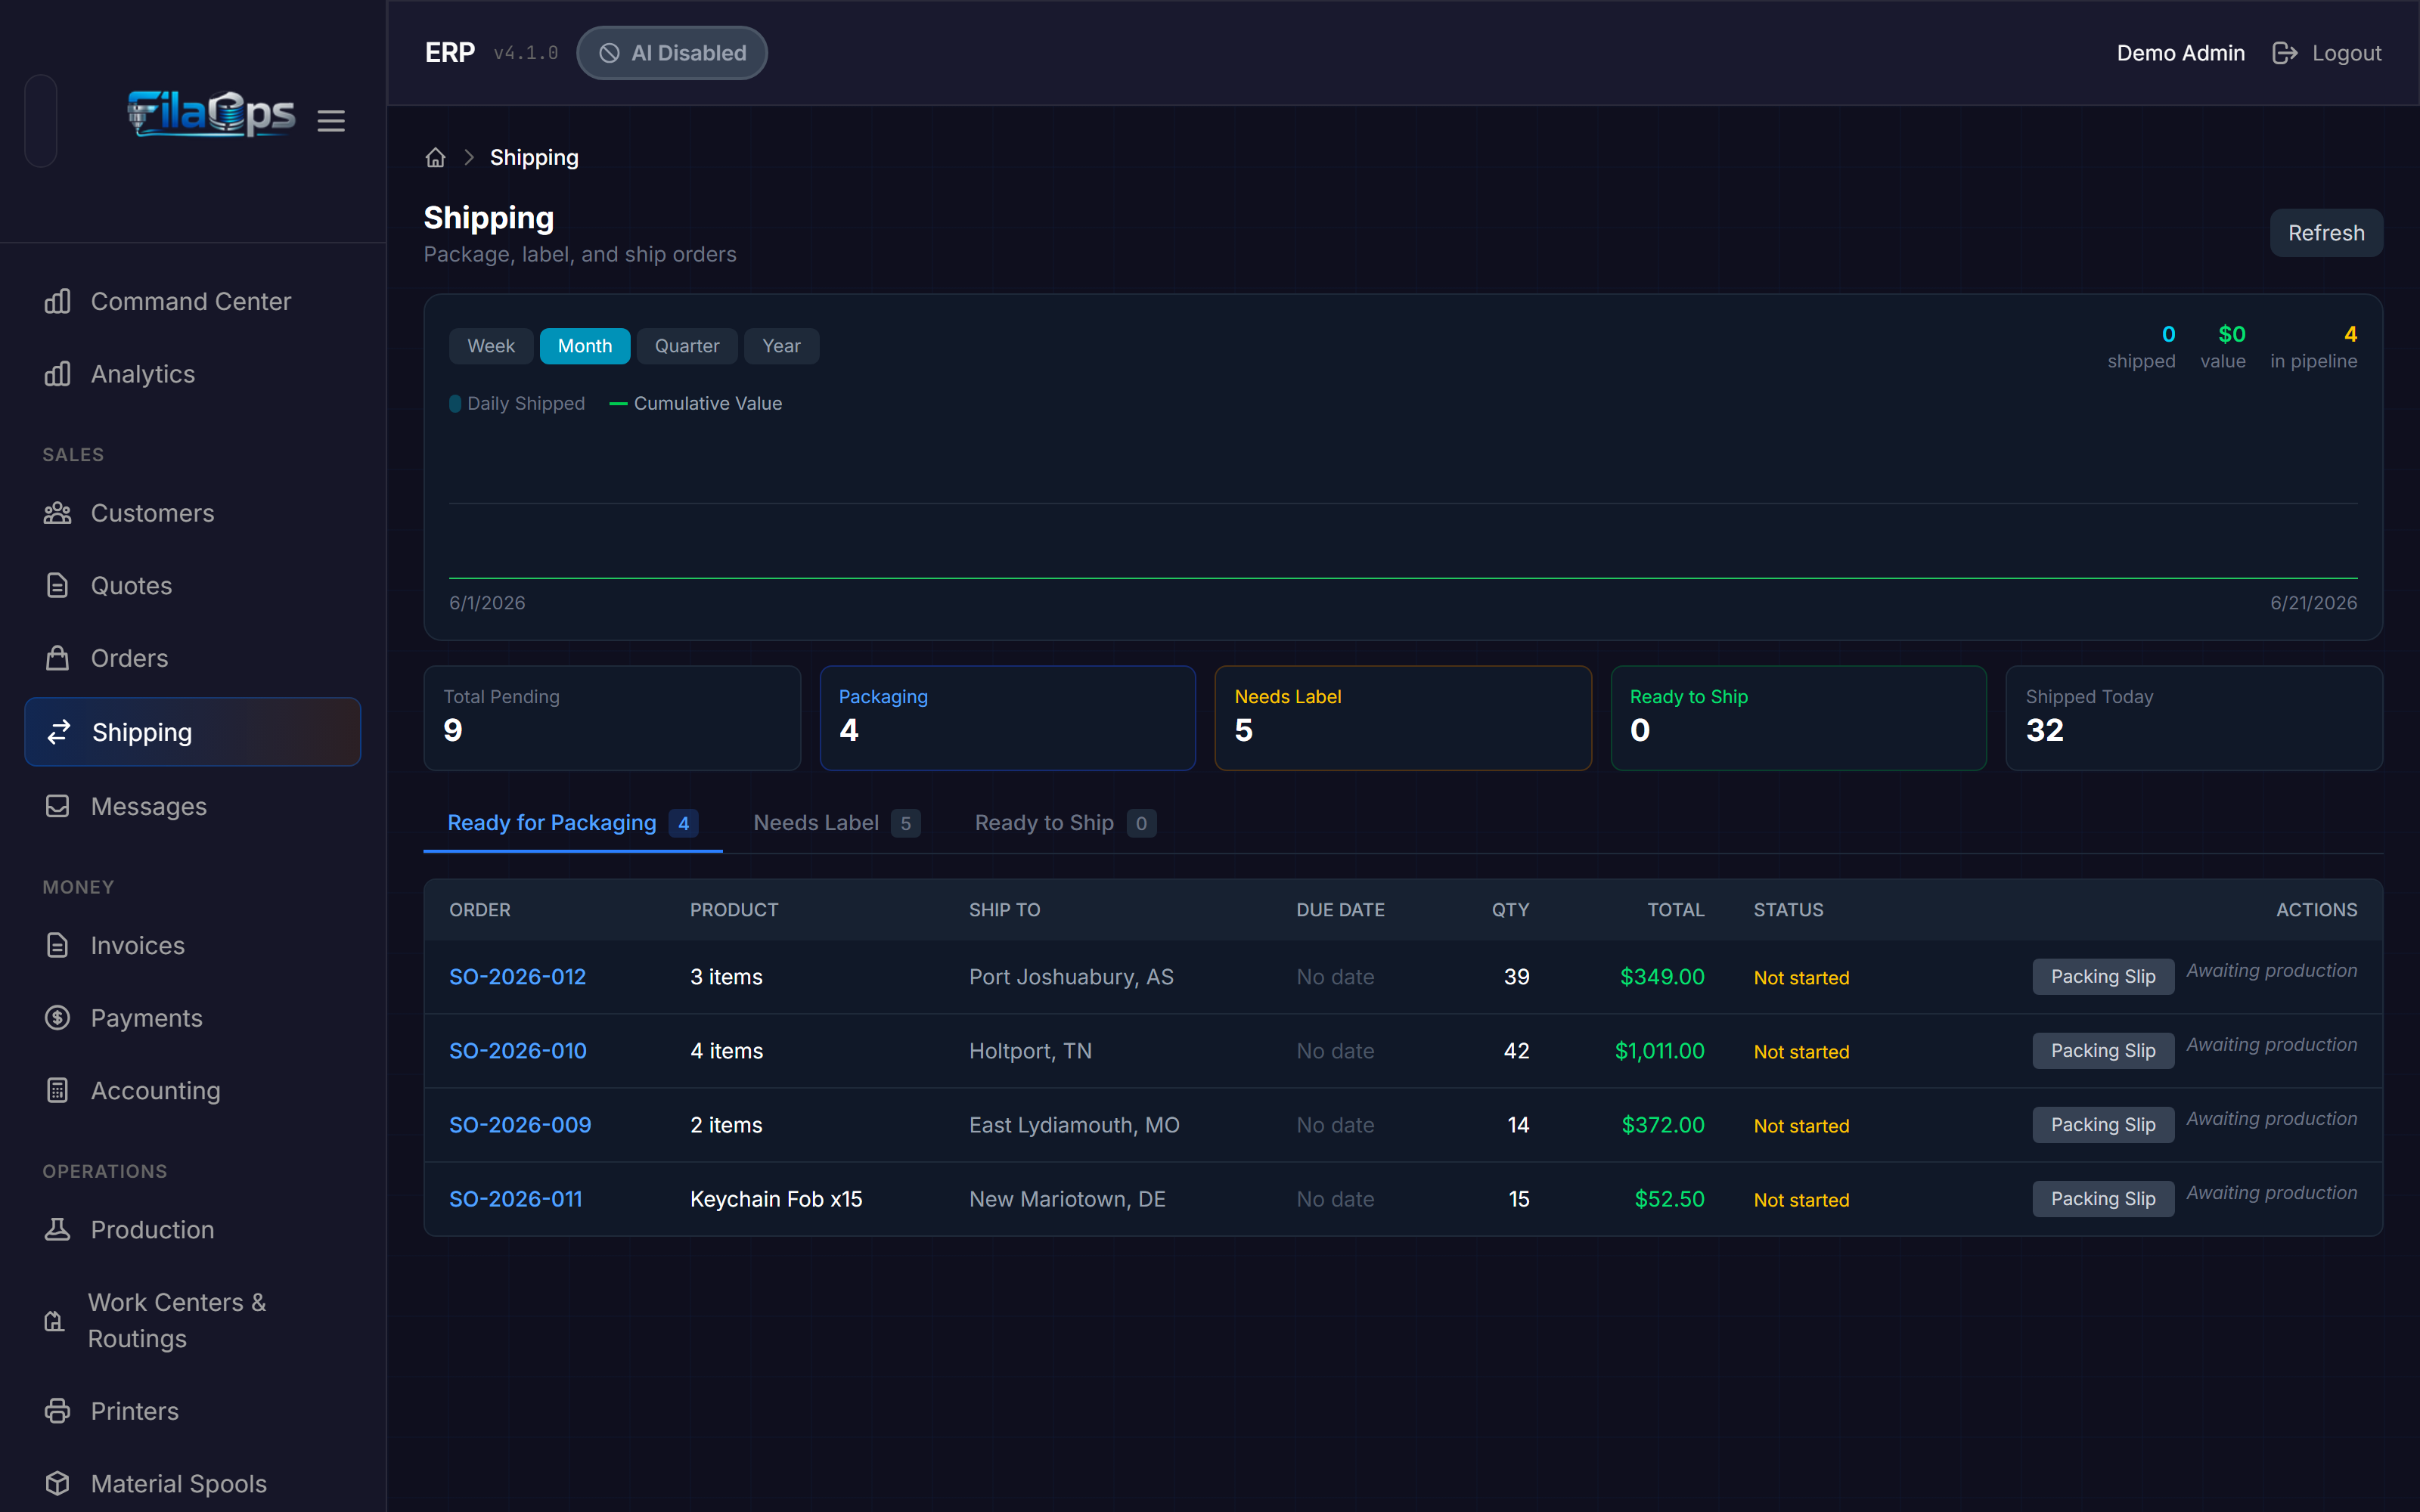Click the Ready to Ship summary card
This screenshot has height=1512, width=2420.
click(x=1798, y=718)
